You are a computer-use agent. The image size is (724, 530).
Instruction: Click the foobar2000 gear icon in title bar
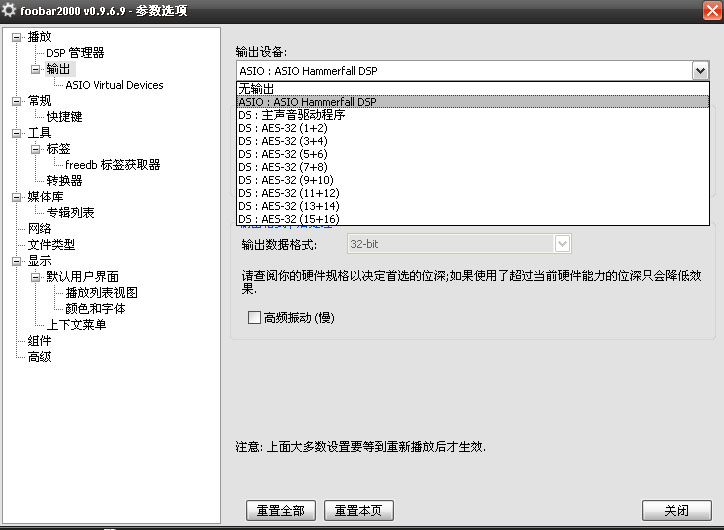(x=8, y=10)
